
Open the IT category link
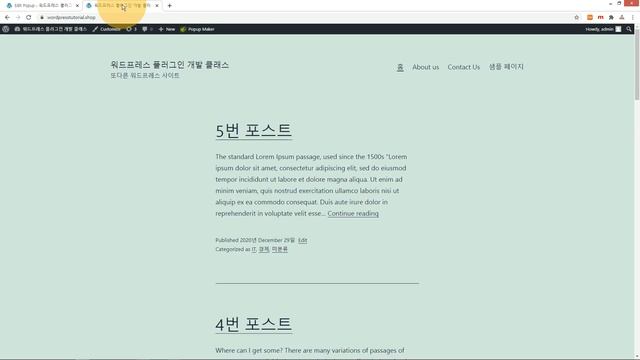[253, 249]
